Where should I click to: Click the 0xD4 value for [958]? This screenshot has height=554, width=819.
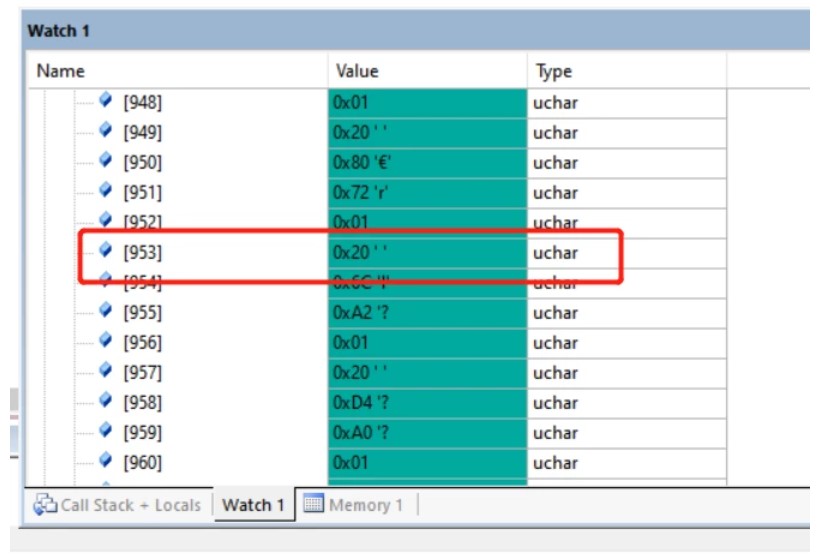click(428, 403)
